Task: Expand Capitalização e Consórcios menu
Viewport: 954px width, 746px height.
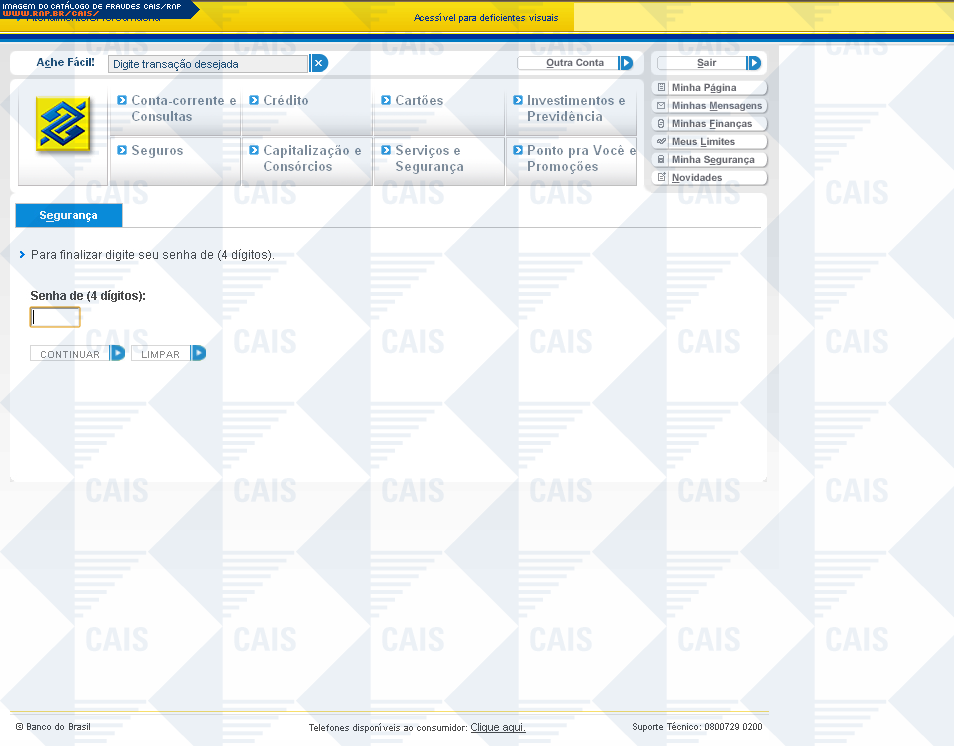Action: pos(309,158)
